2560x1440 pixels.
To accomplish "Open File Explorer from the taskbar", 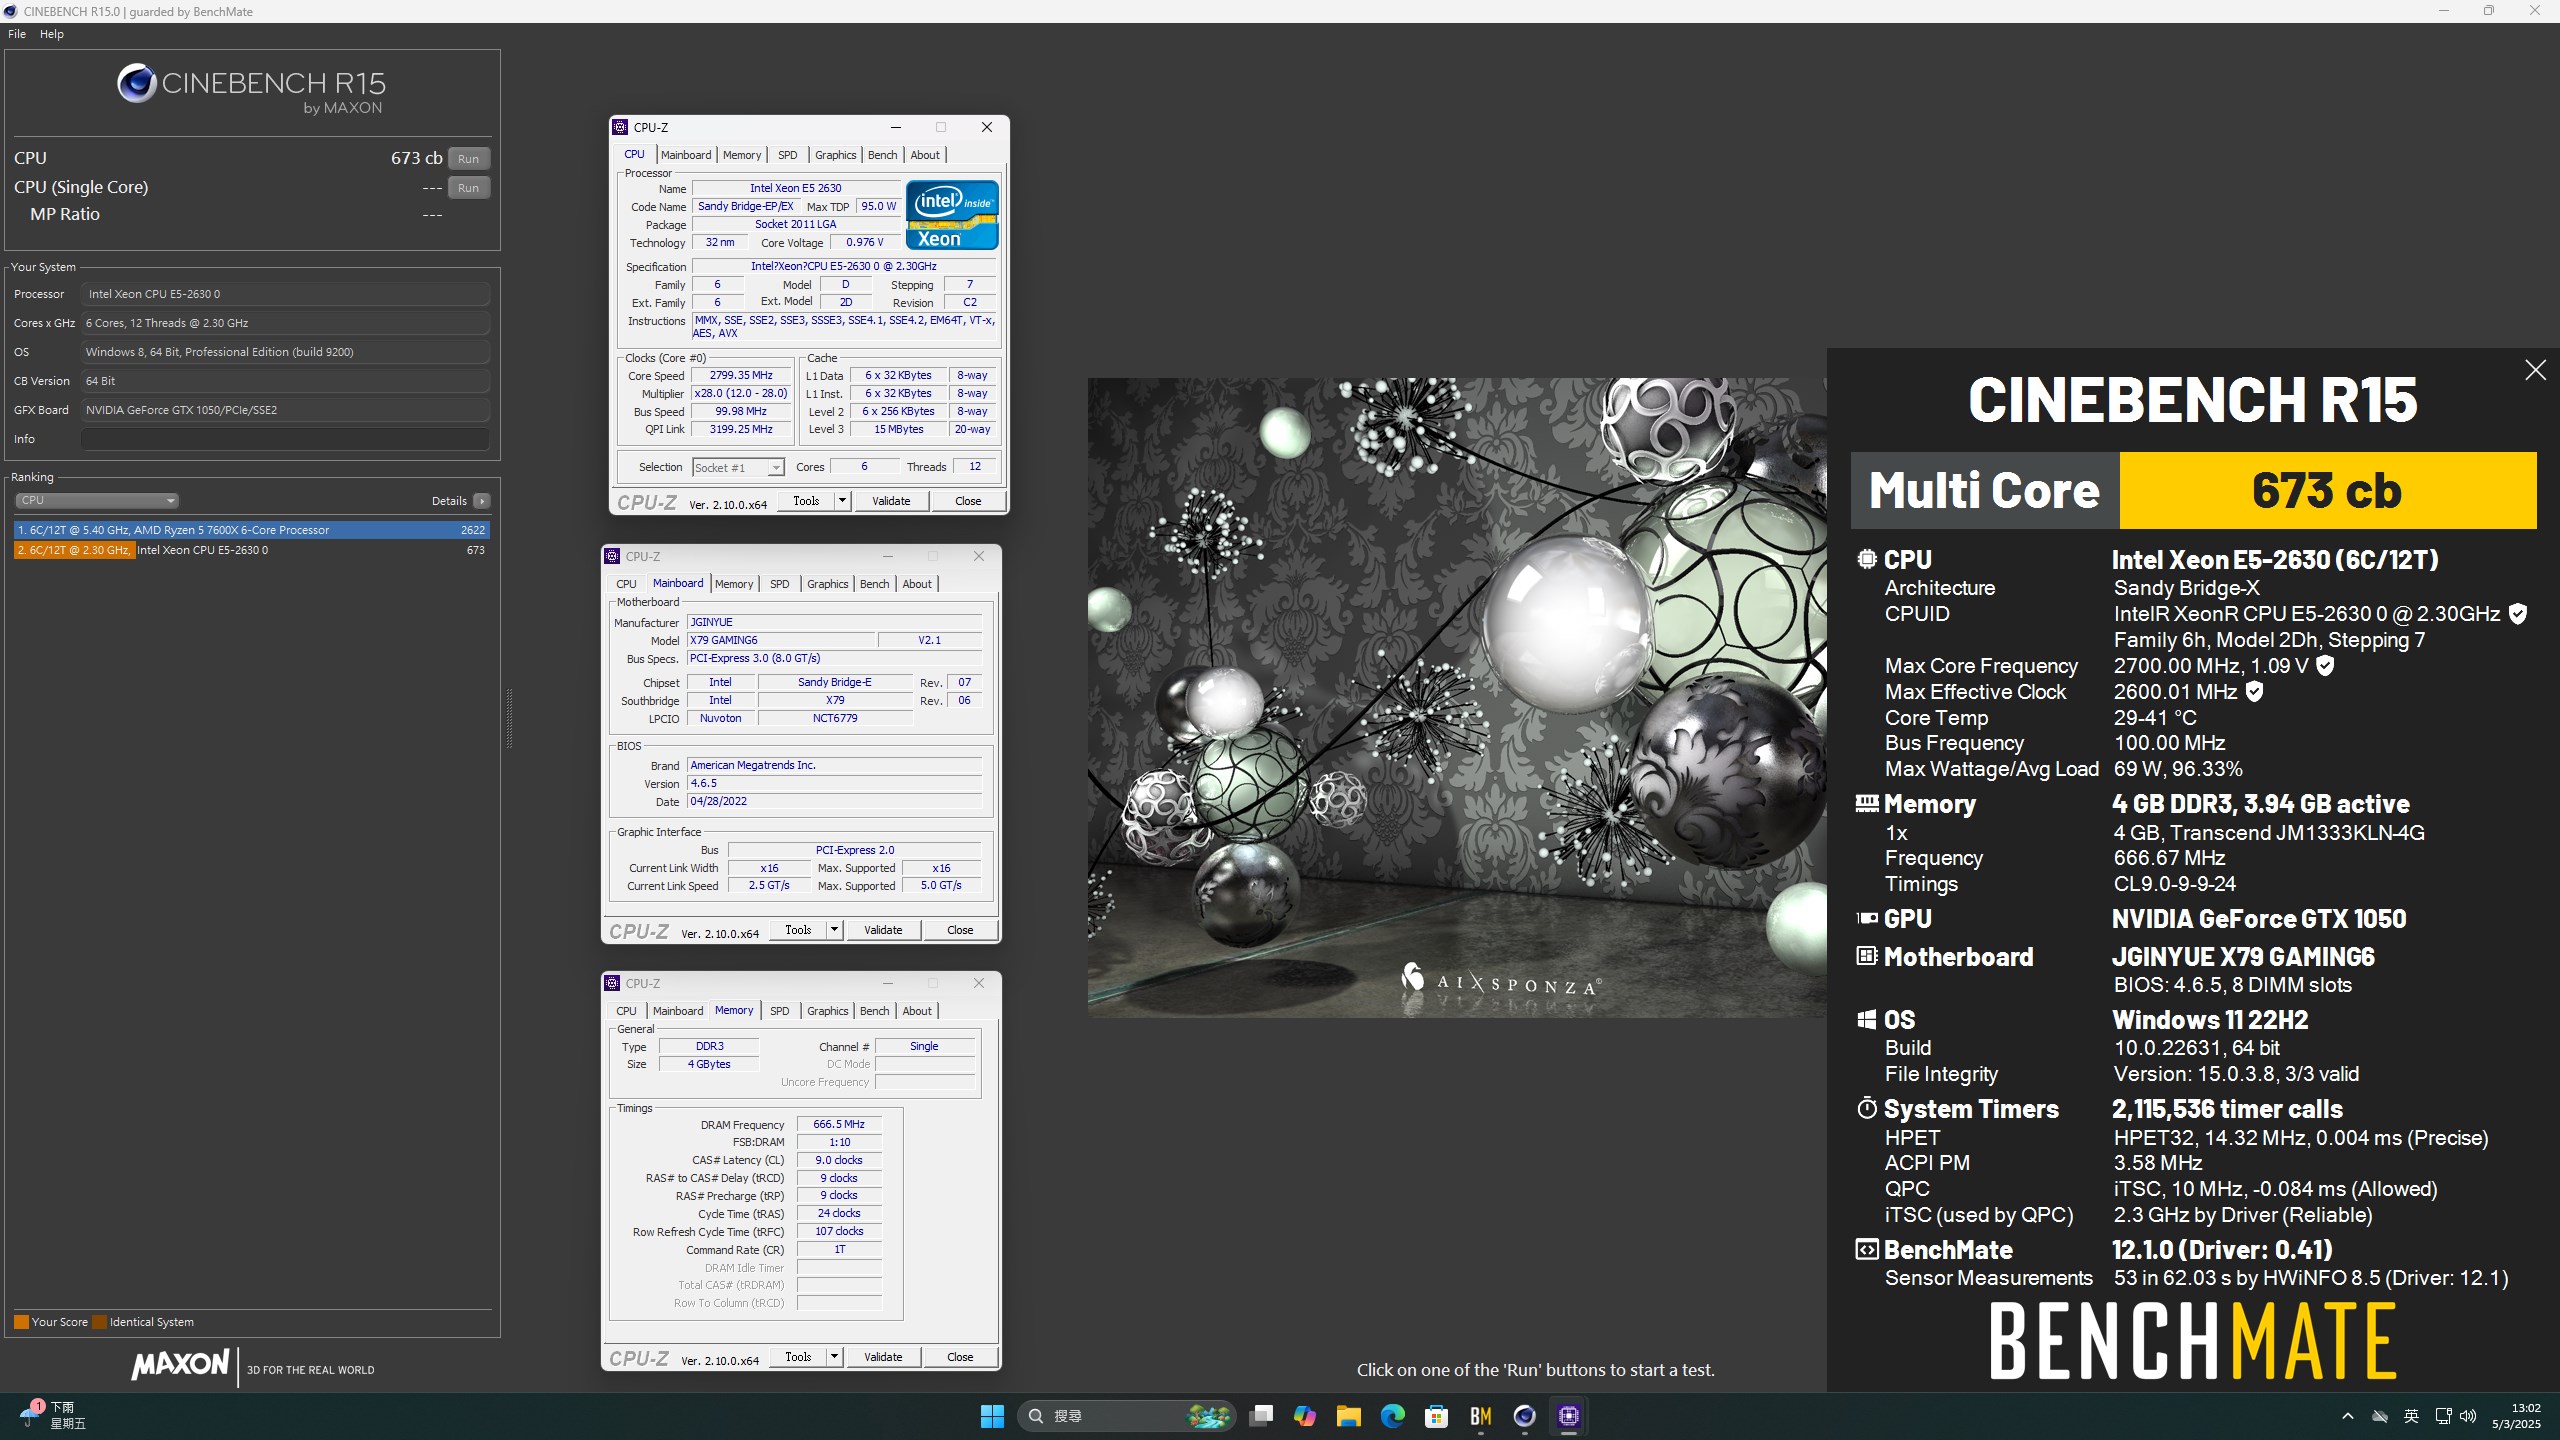I will click(x=1349, y=1416).
